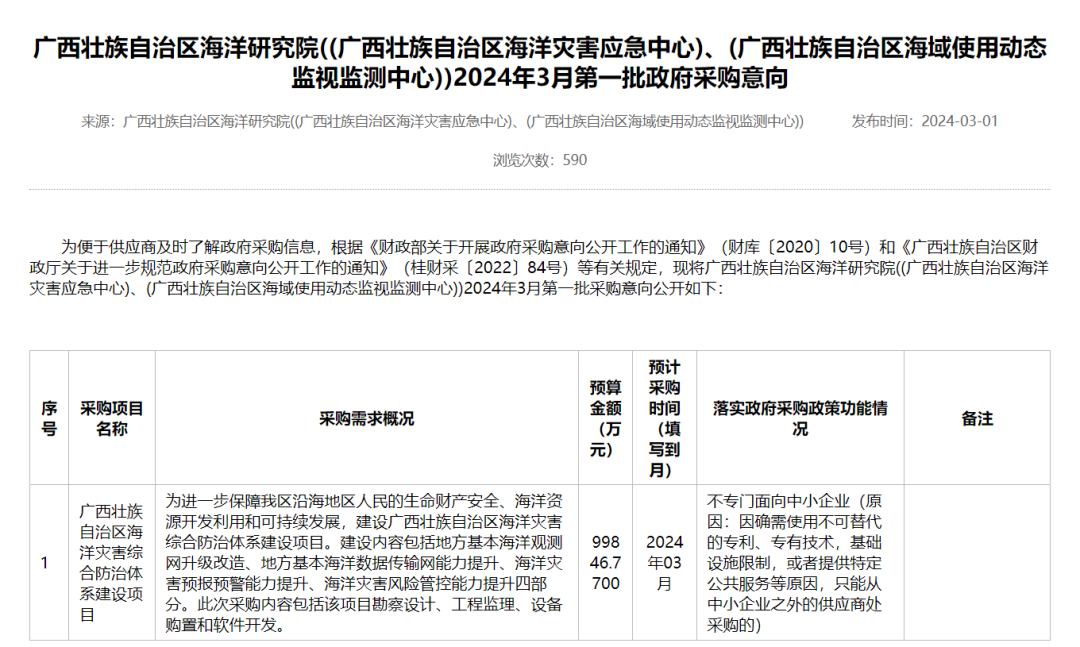Click the row number 1 cell
This screenshot has height=647, width=1080.
pos(49,563)
